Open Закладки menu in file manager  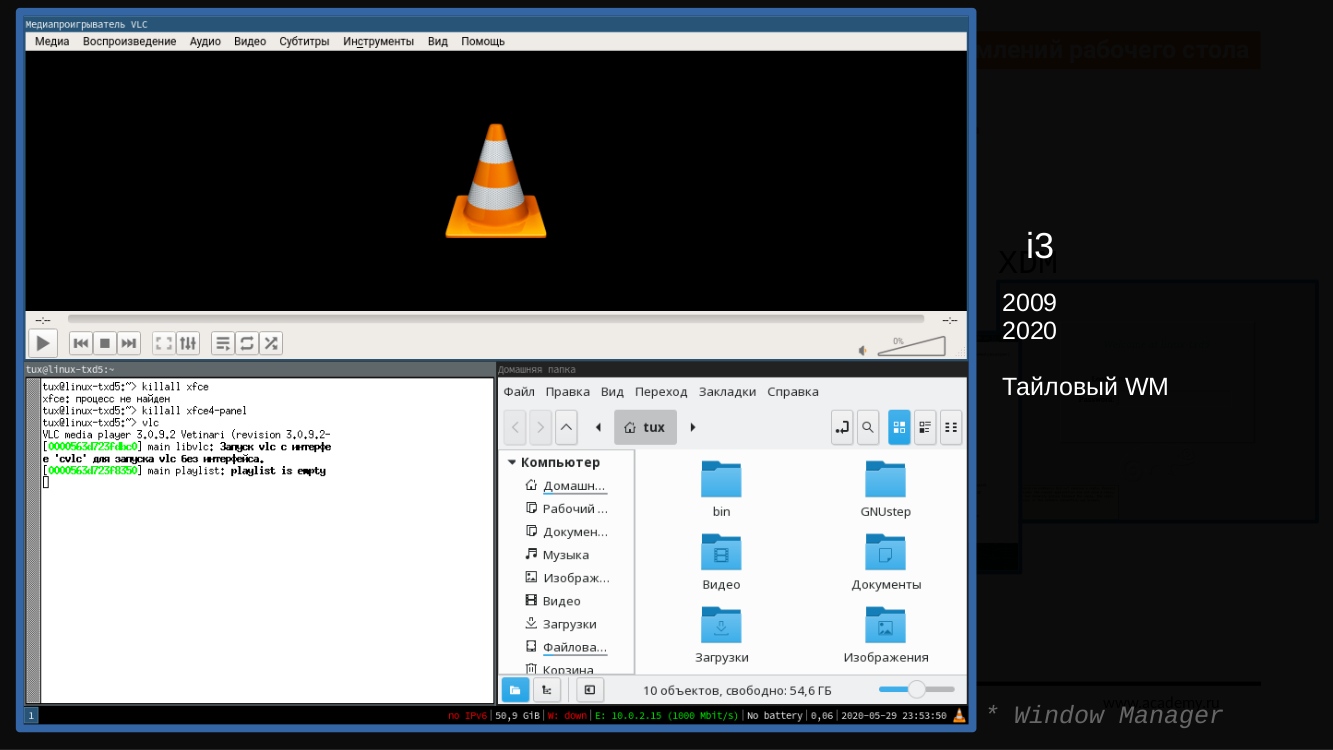(x=727, y=391)
